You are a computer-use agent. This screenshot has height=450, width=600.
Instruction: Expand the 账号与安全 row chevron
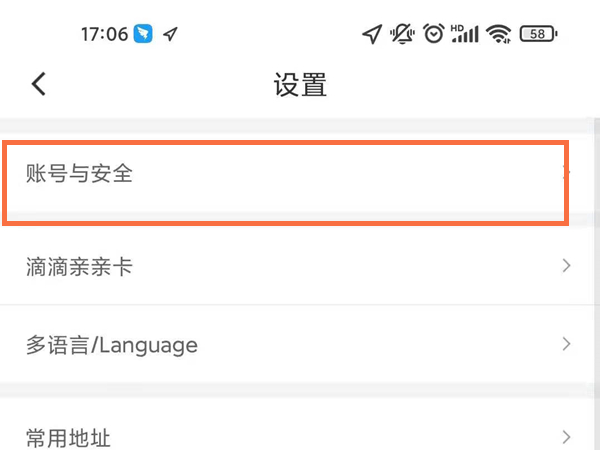(566, 174)
